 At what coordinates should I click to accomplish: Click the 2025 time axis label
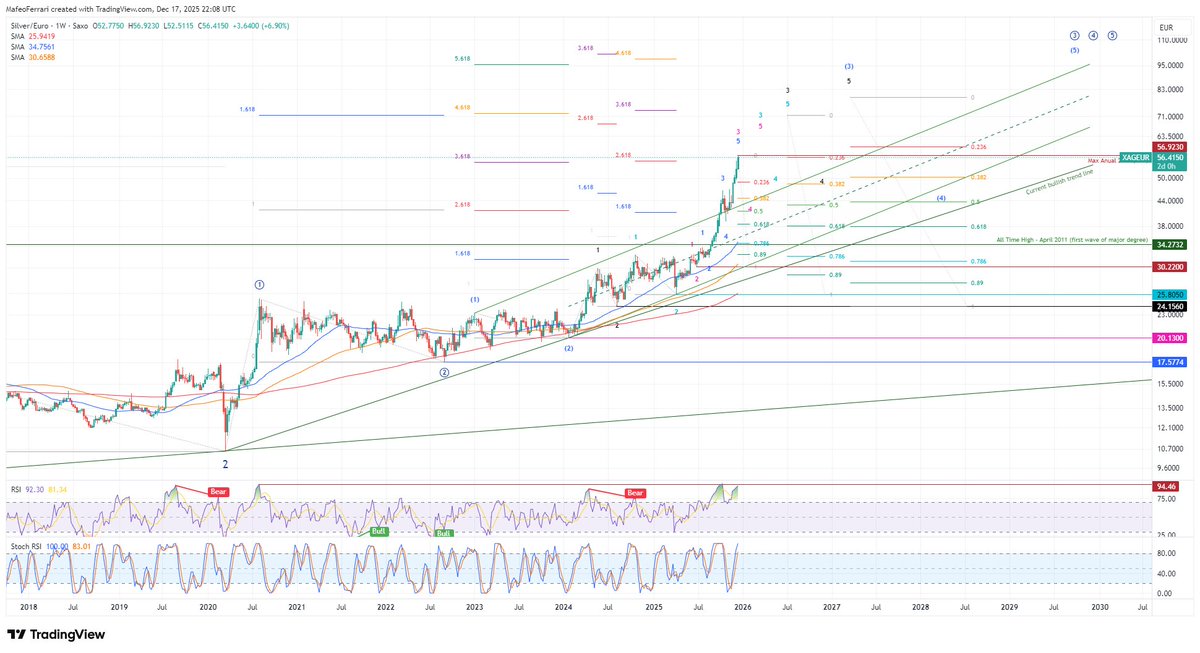653,607
